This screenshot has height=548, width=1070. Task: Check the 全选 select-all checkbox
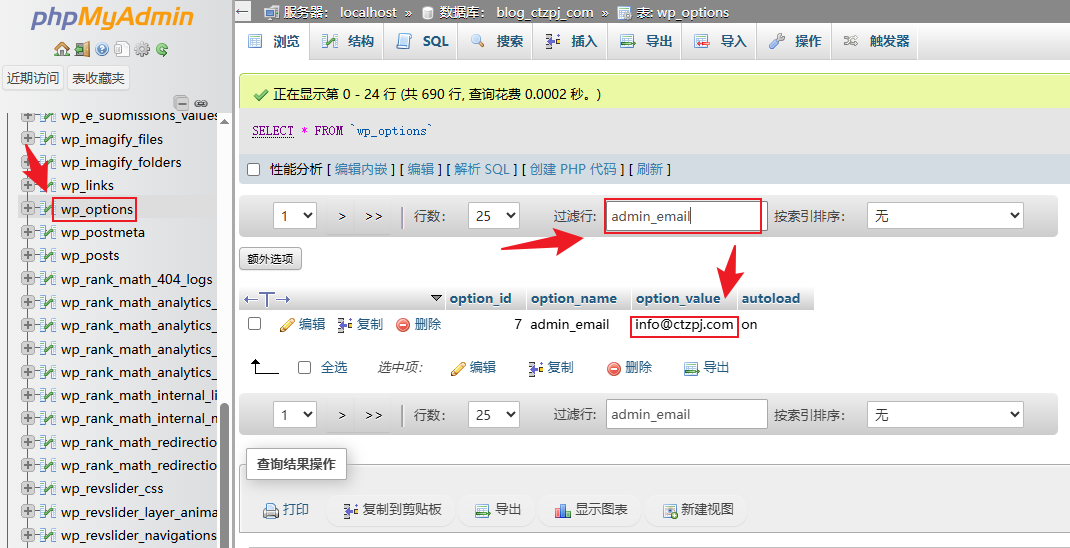coord(305,368)
